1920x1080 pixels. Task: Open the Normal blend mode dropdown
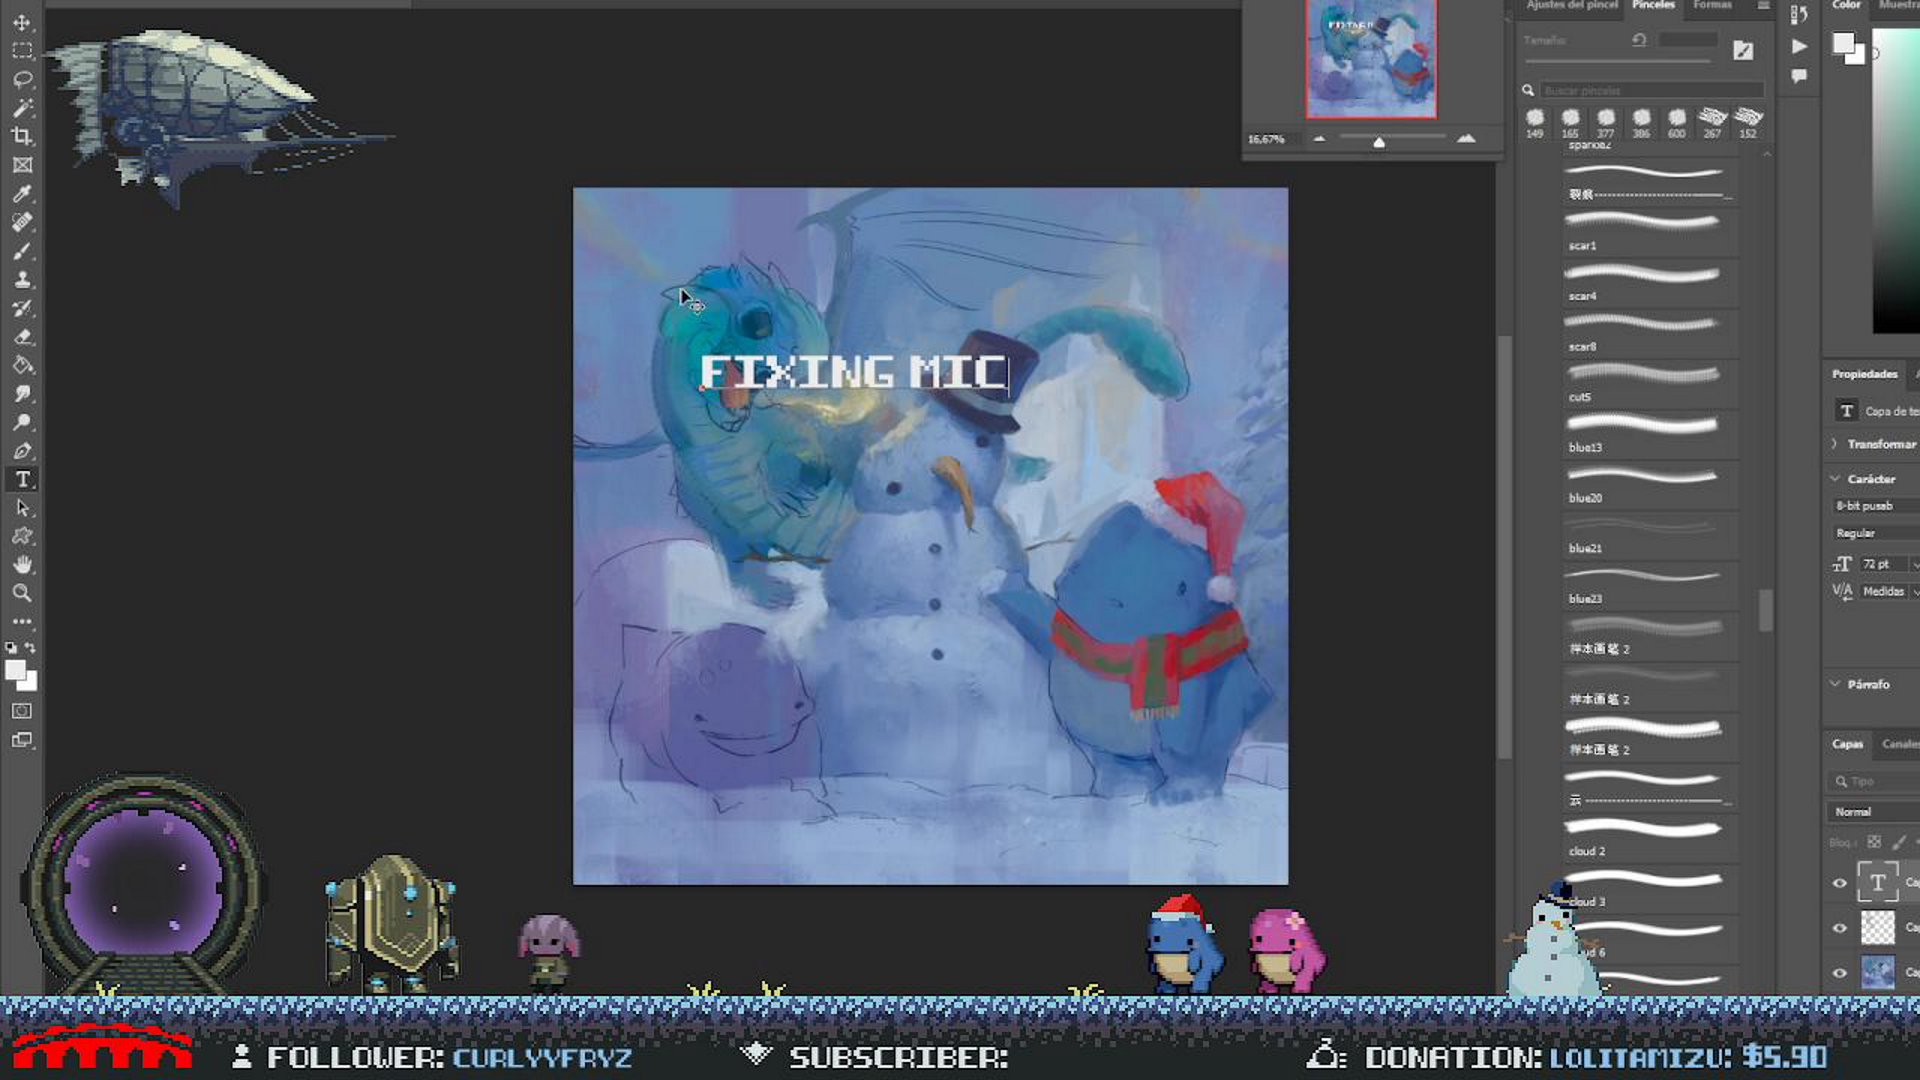tap(1875, 812)
